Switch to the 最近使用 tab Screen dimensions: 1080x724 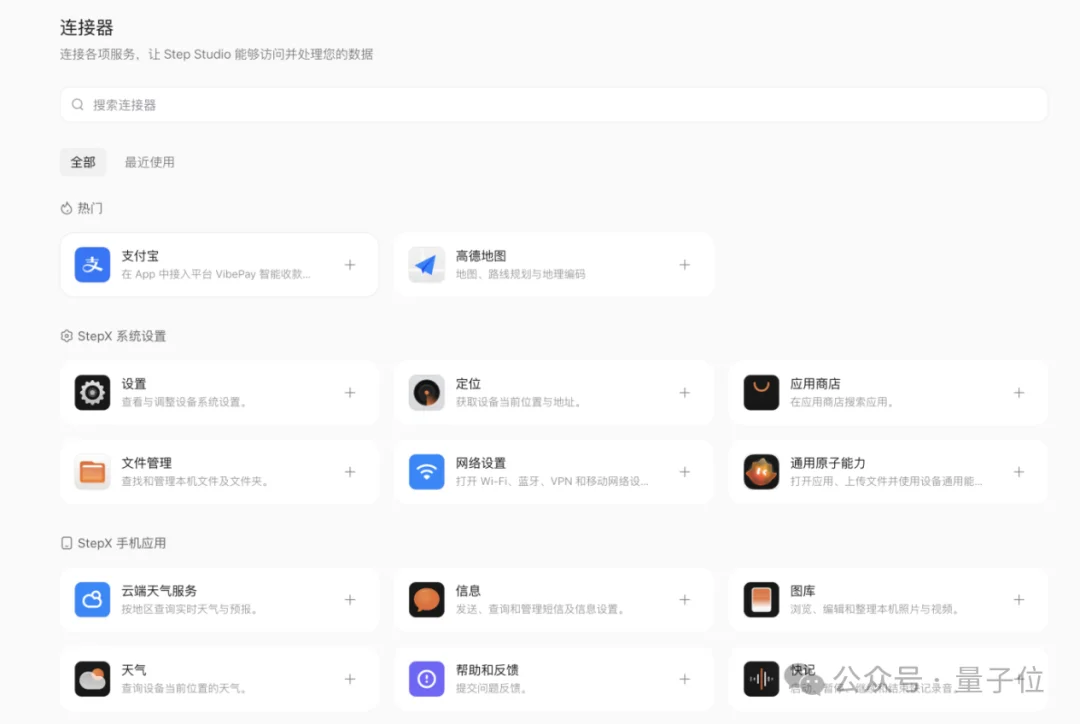(149, 162)
